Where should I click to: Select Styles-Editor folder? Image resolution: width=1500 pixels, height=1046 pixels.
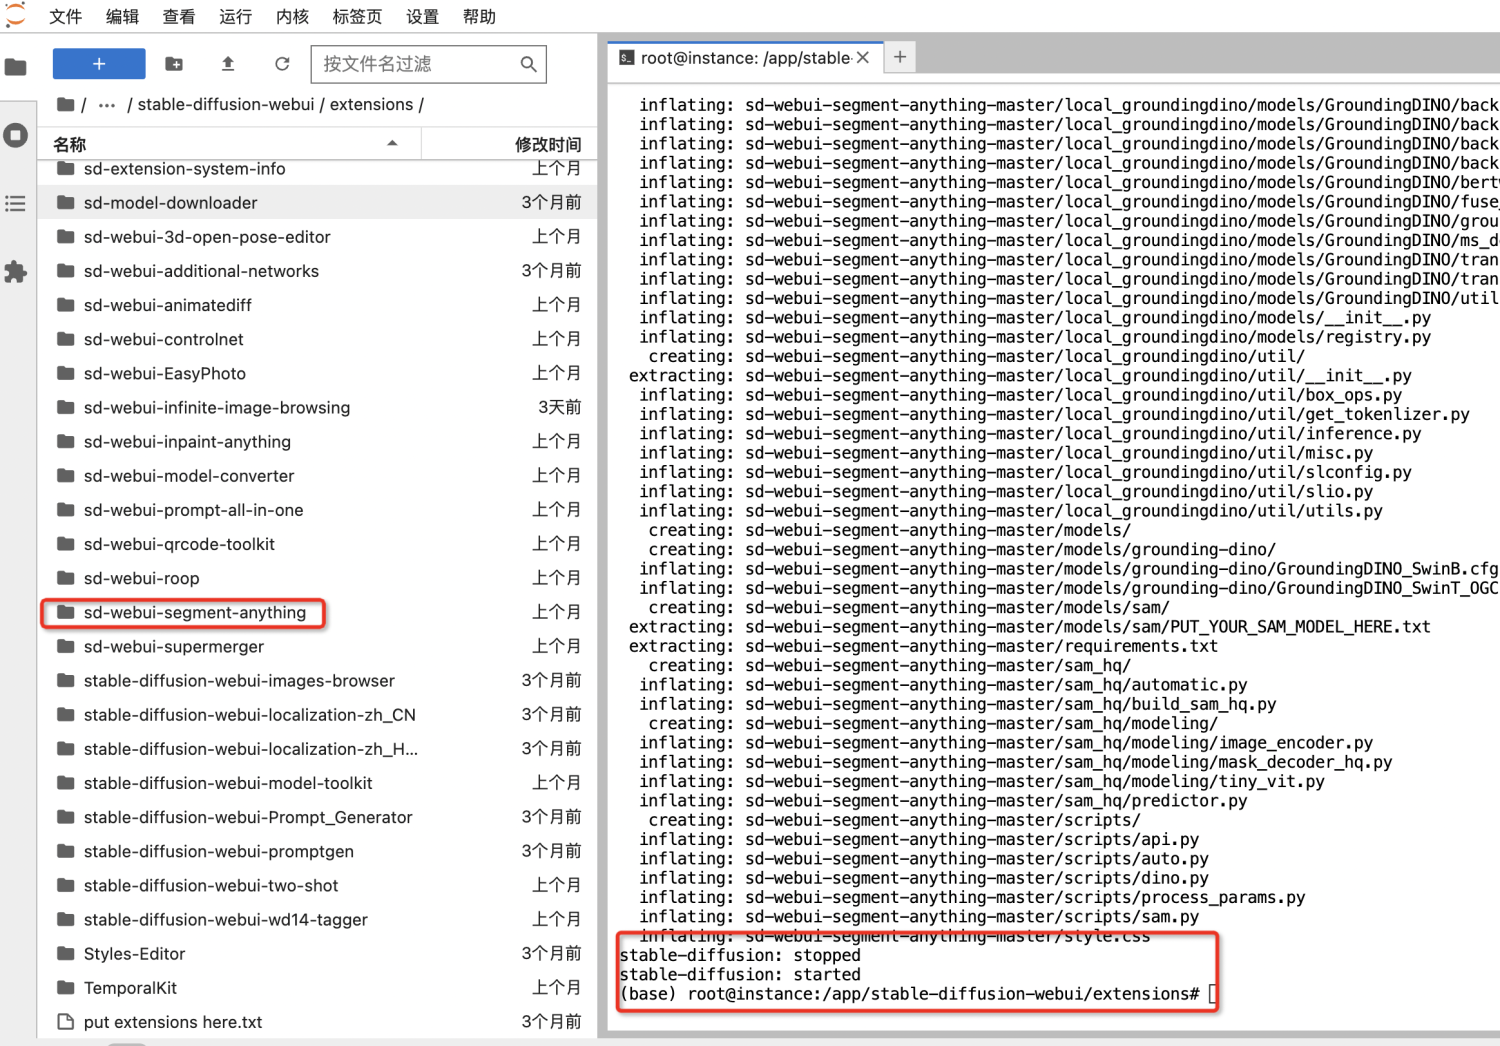tap(319, 954)
